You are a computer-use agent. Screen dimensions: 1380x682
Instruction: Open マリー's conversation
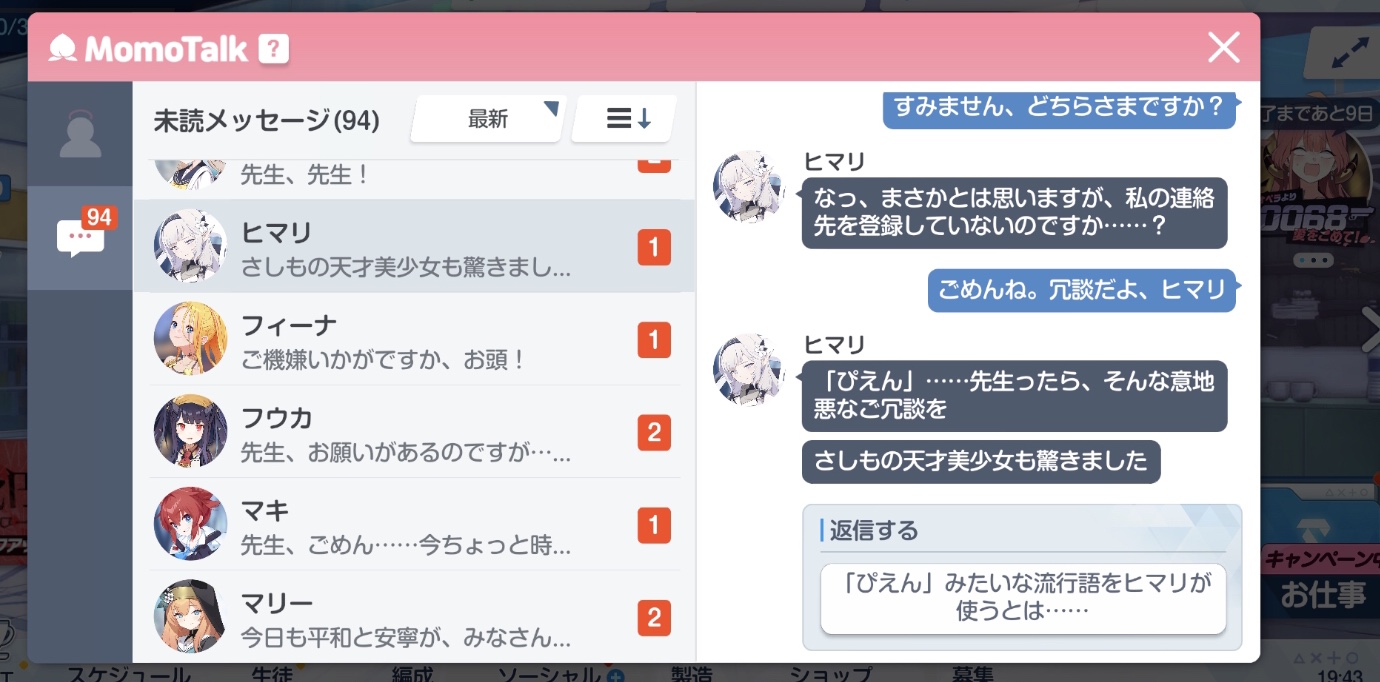[x=413, y=616]
